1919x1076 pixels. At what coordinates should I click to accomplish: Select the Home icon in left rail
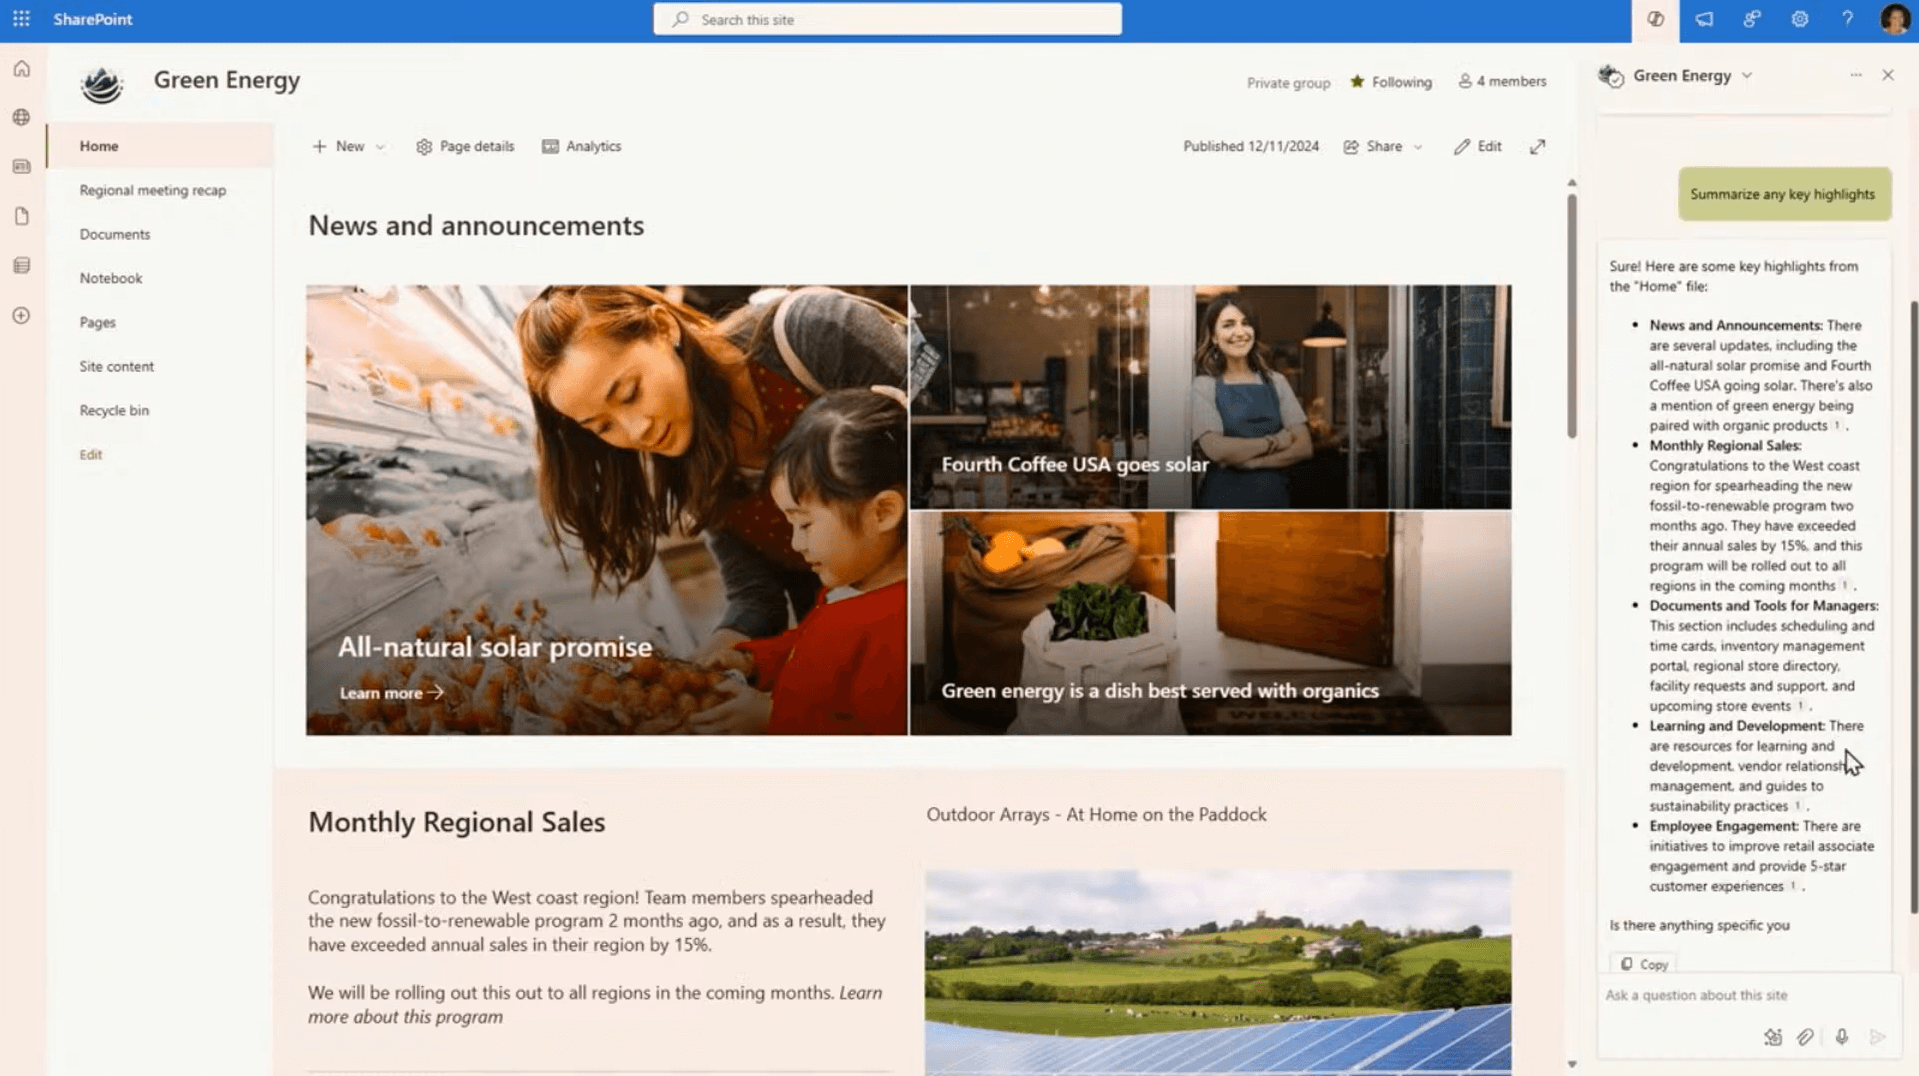(21, 68)
